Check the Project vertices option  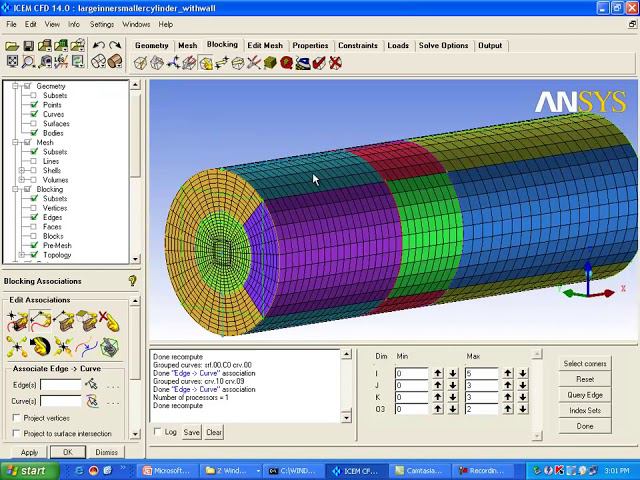coord(17,418)
